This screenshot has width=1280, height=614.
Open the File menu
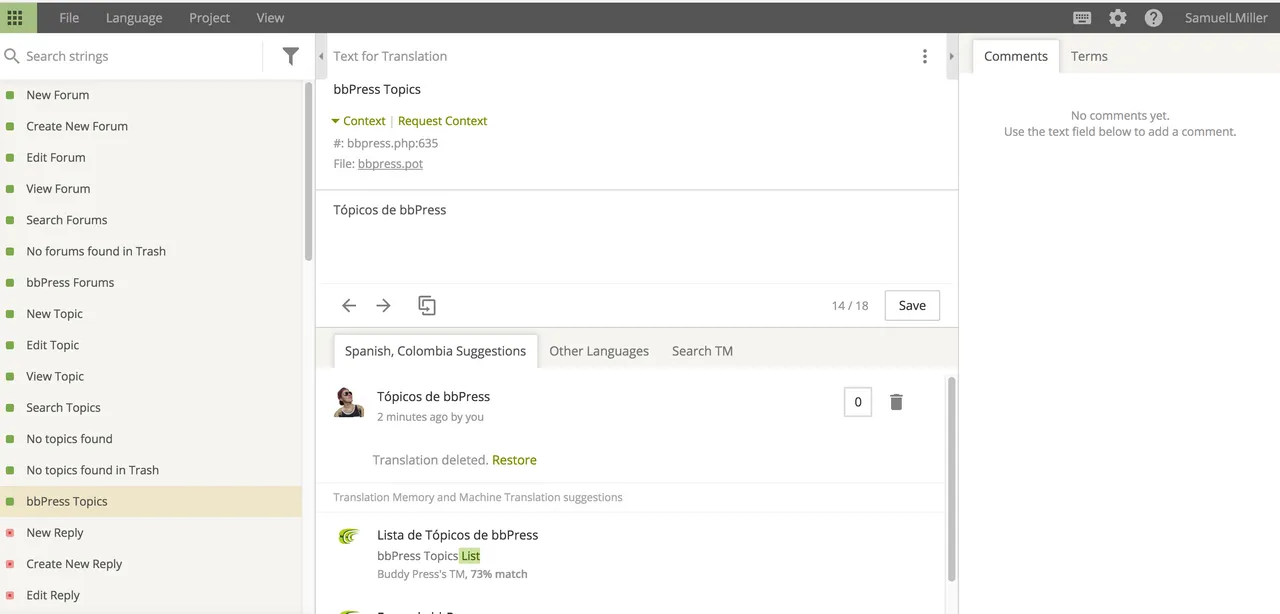click(x=69, y=18)
